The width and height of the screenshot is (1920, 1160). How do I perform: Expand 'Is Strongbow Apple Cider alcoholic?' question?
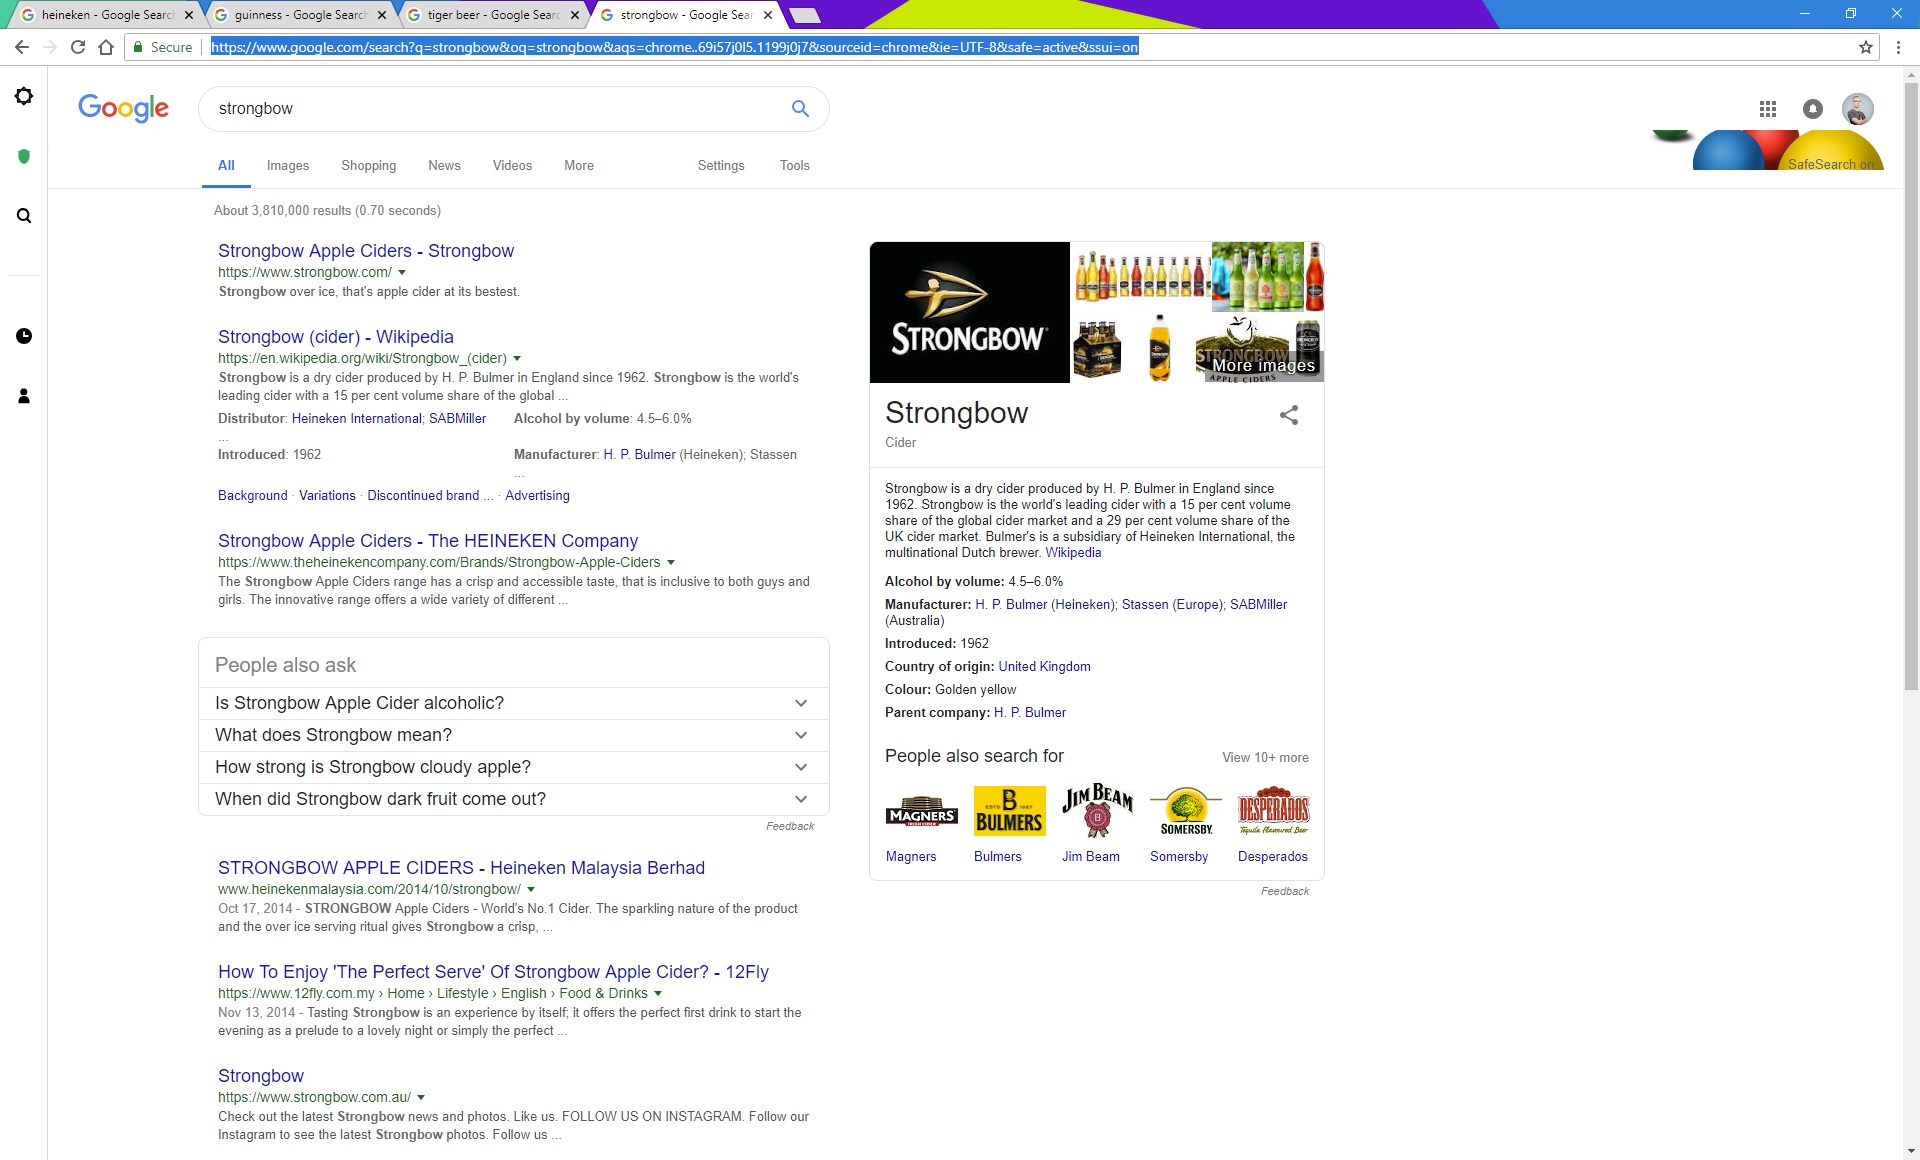pyautogui.click(x=514, y=703)
